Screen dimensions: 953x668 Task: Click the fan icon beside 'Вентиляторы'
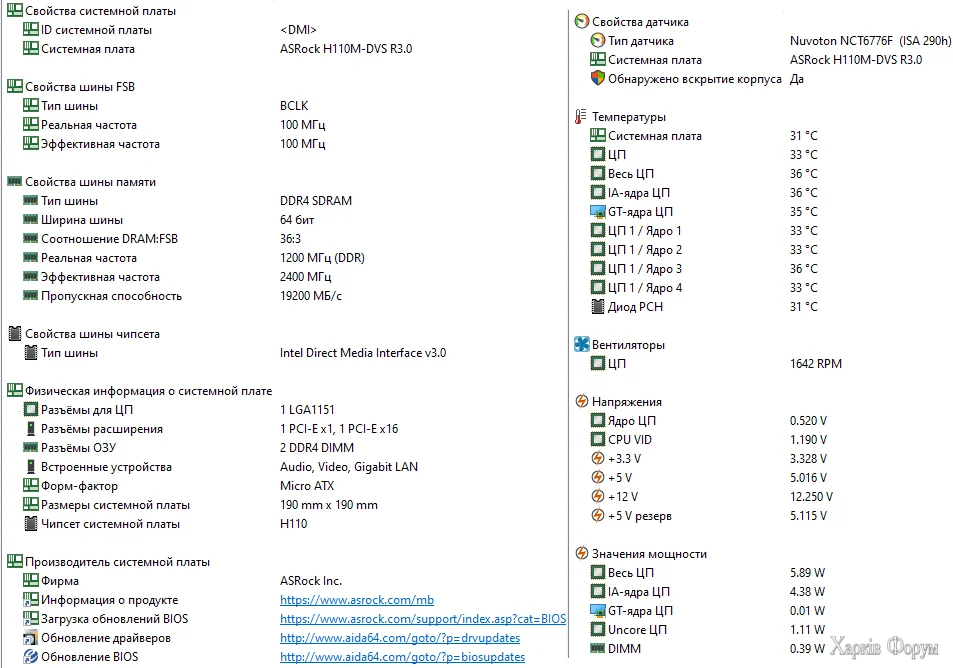pyautogui.click(x=582, y=344)
